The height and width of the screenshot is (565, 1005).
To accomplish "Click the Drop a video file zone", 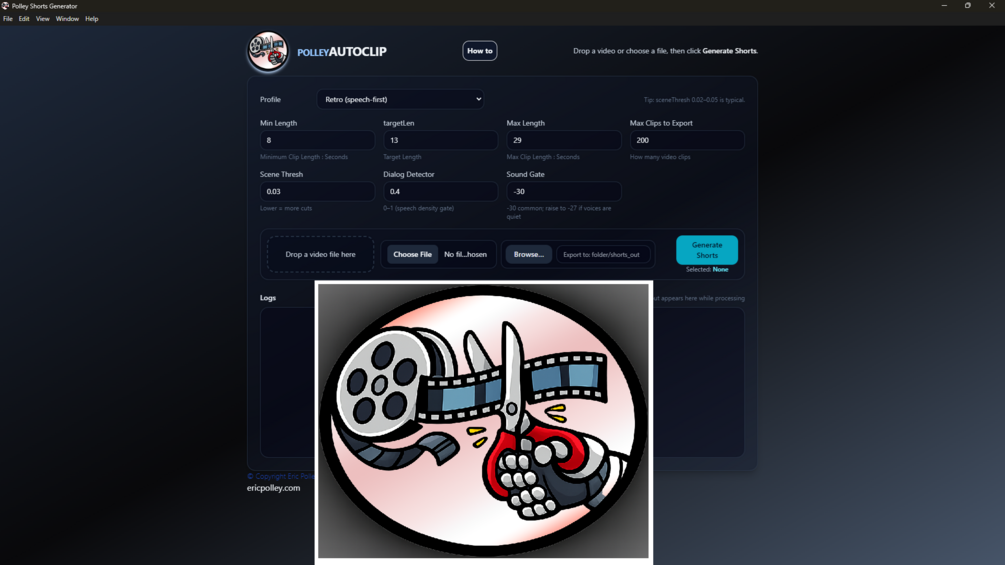I will (x=320, y=254).
